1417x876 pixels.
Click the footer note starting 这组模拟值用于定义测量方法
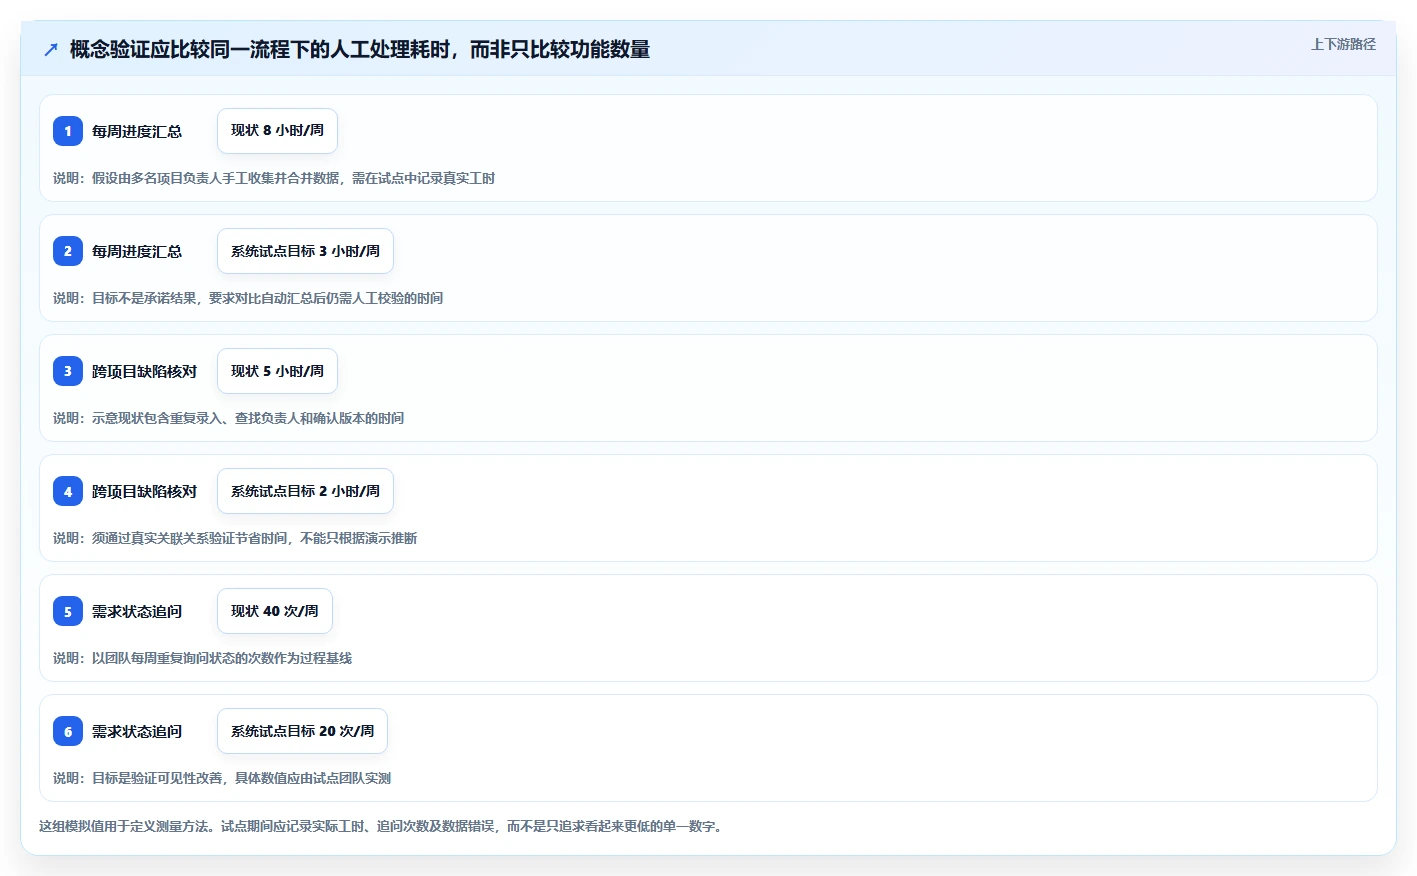(x=383, y=826)
